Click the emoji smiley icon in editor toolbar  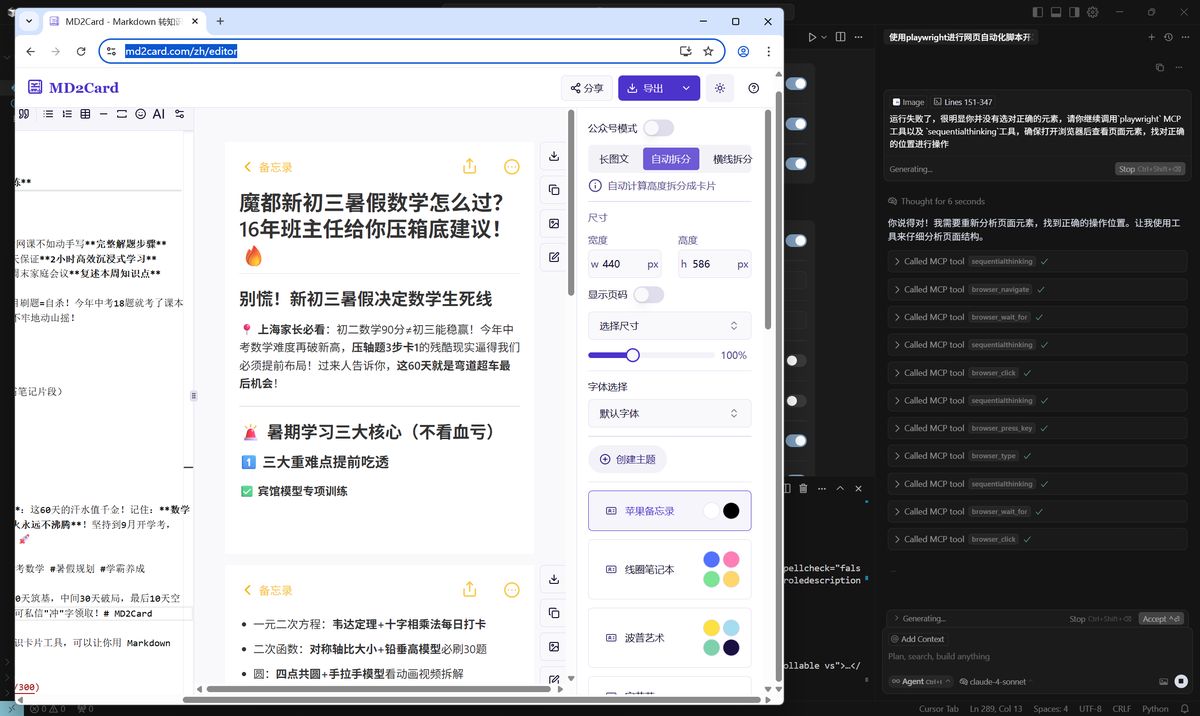point(141,114)
